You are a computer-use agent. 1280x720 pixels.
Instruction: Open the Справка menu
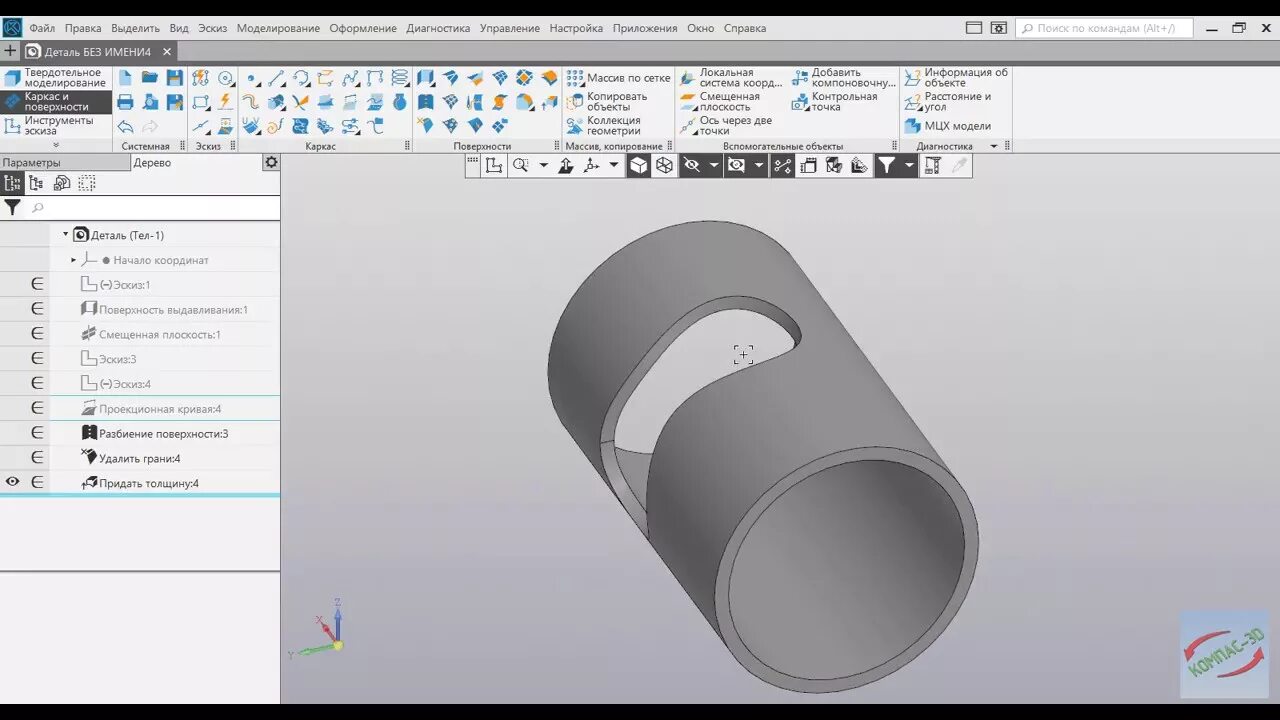coord(745,28)
